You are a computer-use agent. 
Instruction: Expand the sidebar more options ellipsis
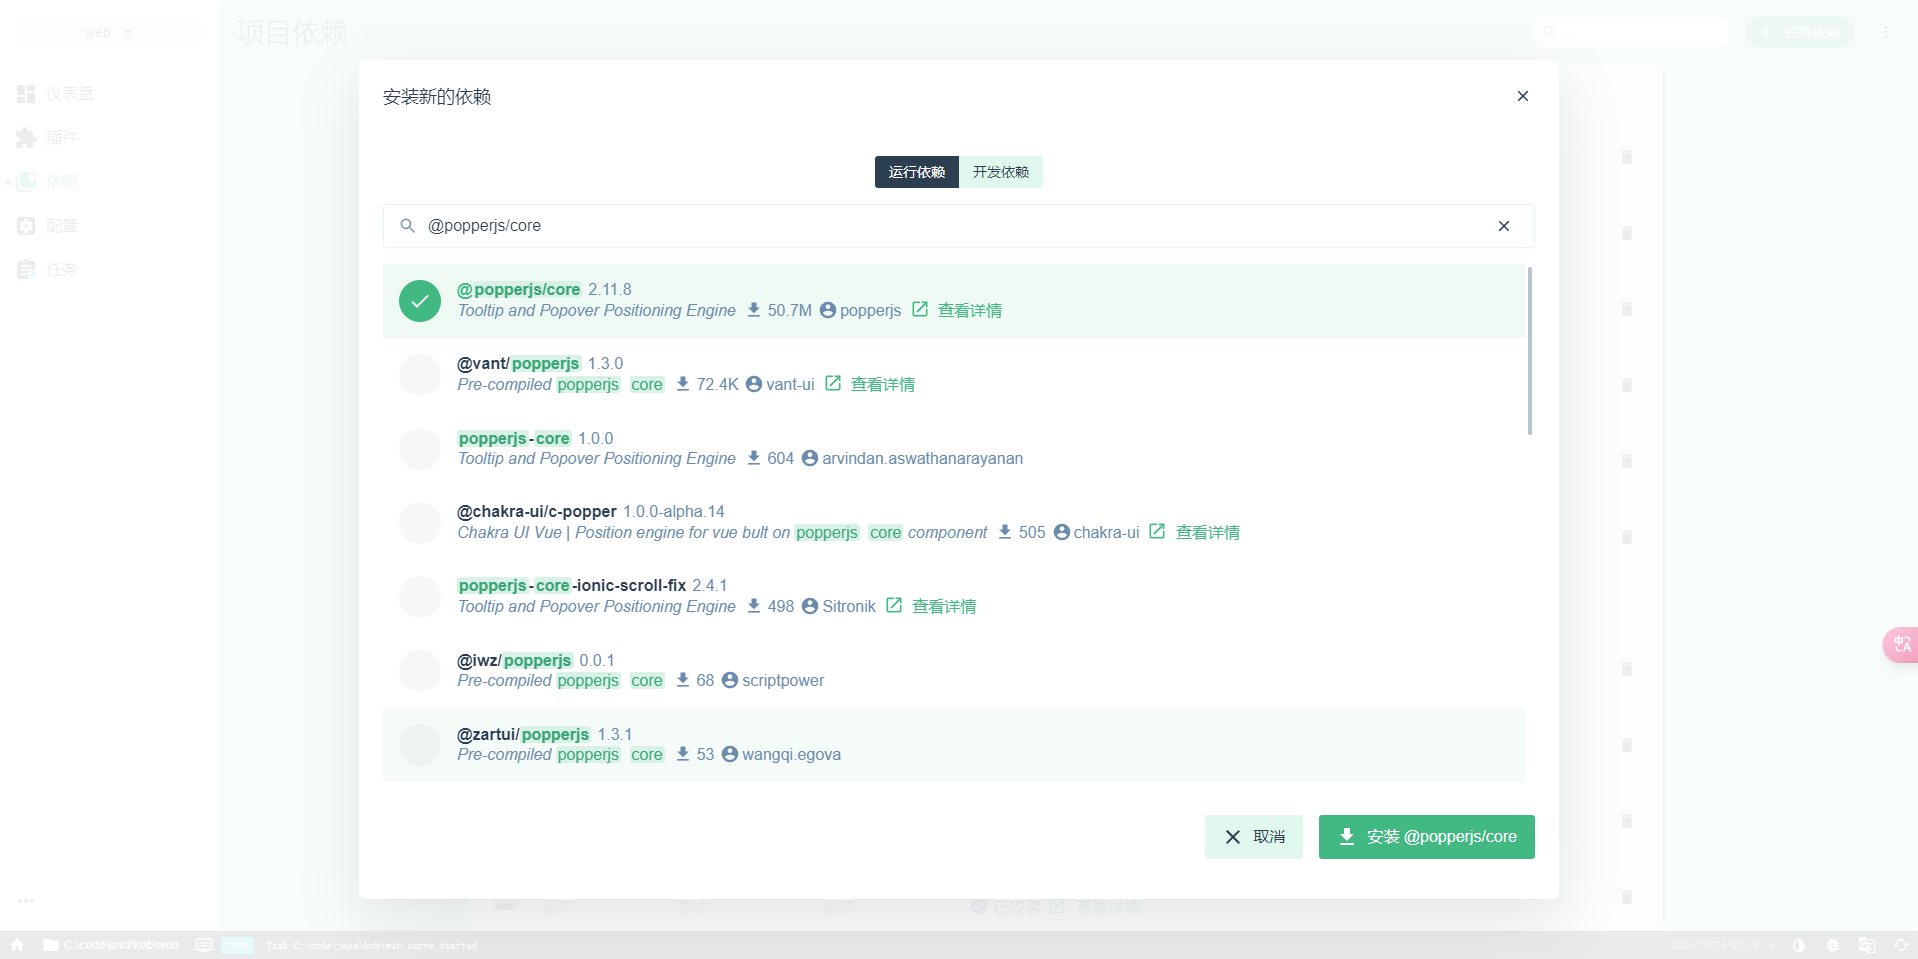click(26, 901)
